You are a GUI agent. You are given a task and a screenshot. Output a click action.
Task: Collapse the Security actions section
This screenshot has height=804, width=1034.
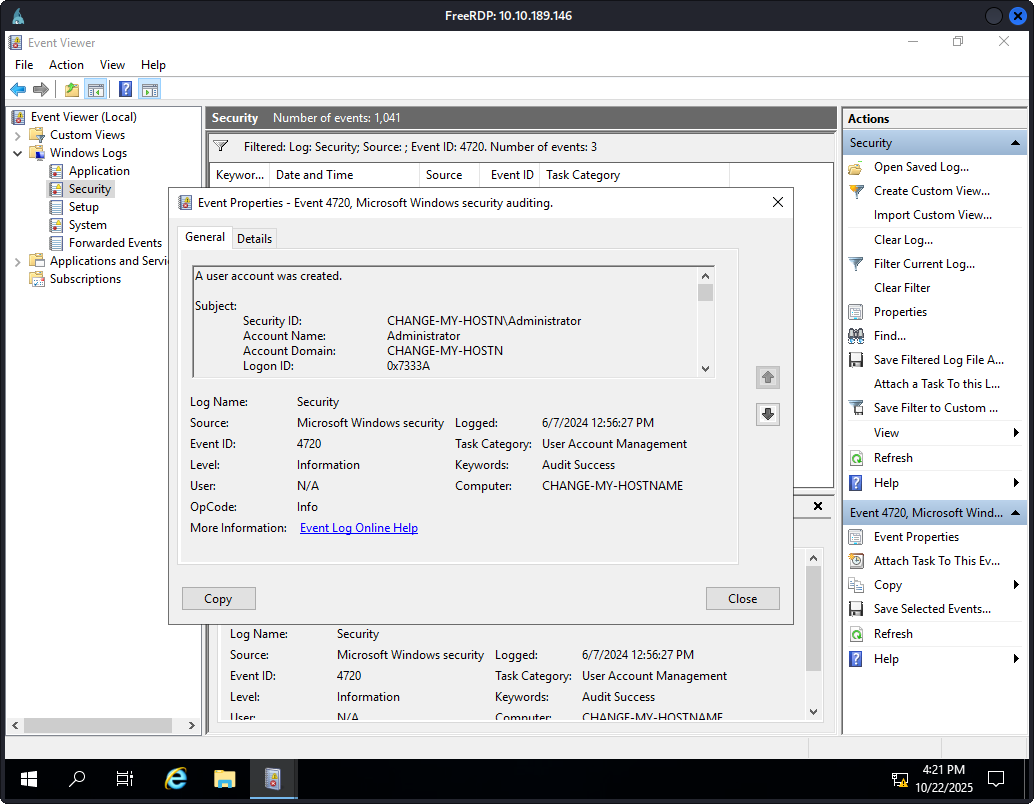pos(1016,143)
